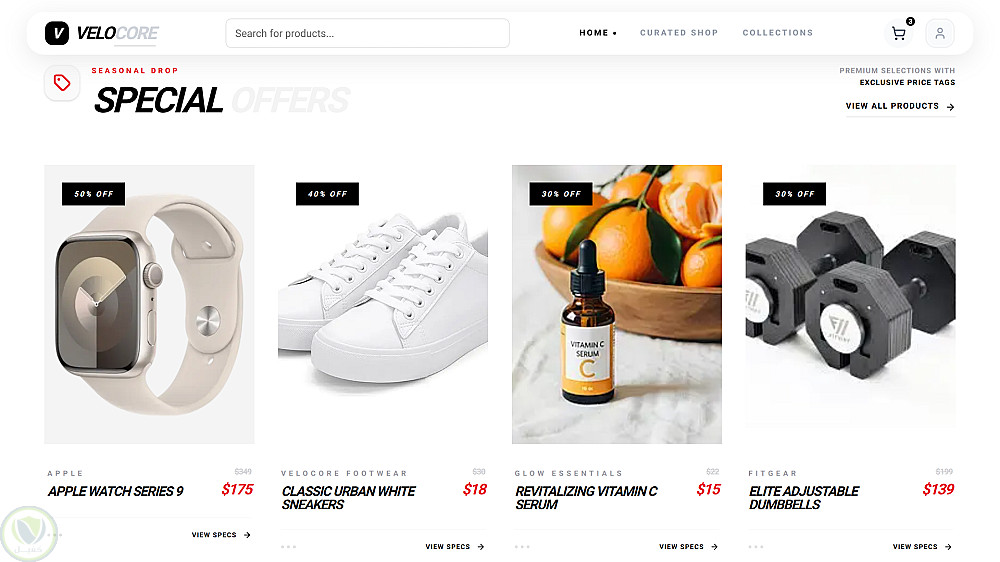
Task: Click the red price tag icon
Action: (x=62, y=83)
